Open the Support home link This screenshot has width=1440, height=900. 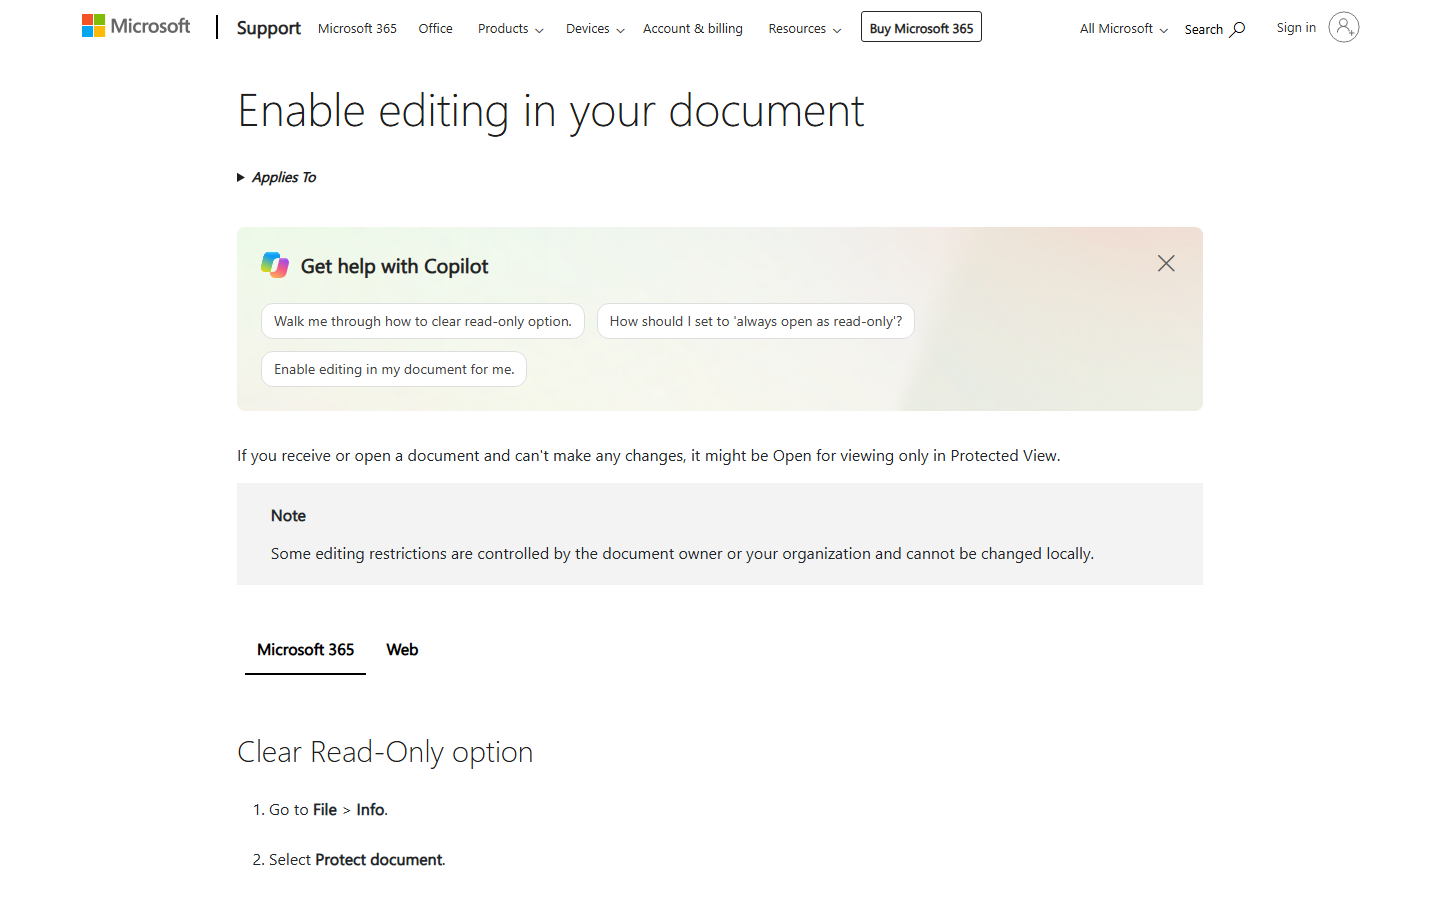pos(268,28)
